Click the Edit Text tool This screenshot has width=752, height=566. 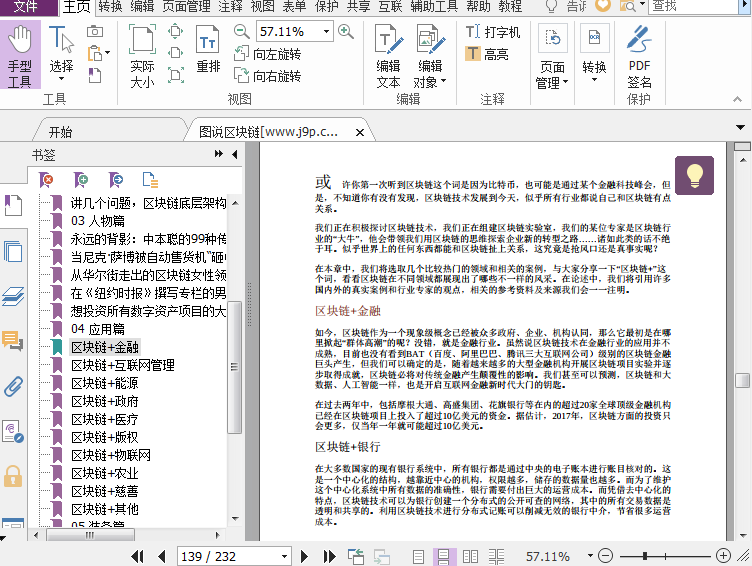(x=388, y=56)
